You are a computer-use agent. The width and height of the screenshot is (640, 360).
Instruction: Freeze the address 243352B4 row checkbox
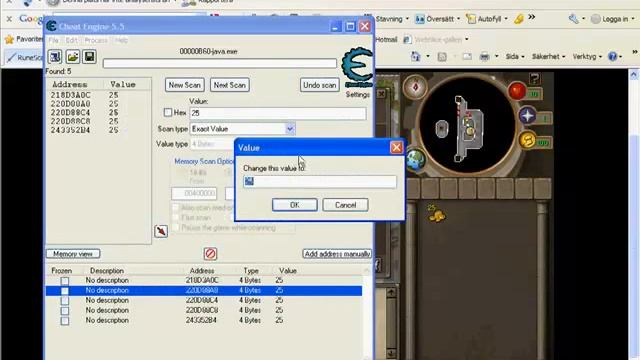coord(64,321)
